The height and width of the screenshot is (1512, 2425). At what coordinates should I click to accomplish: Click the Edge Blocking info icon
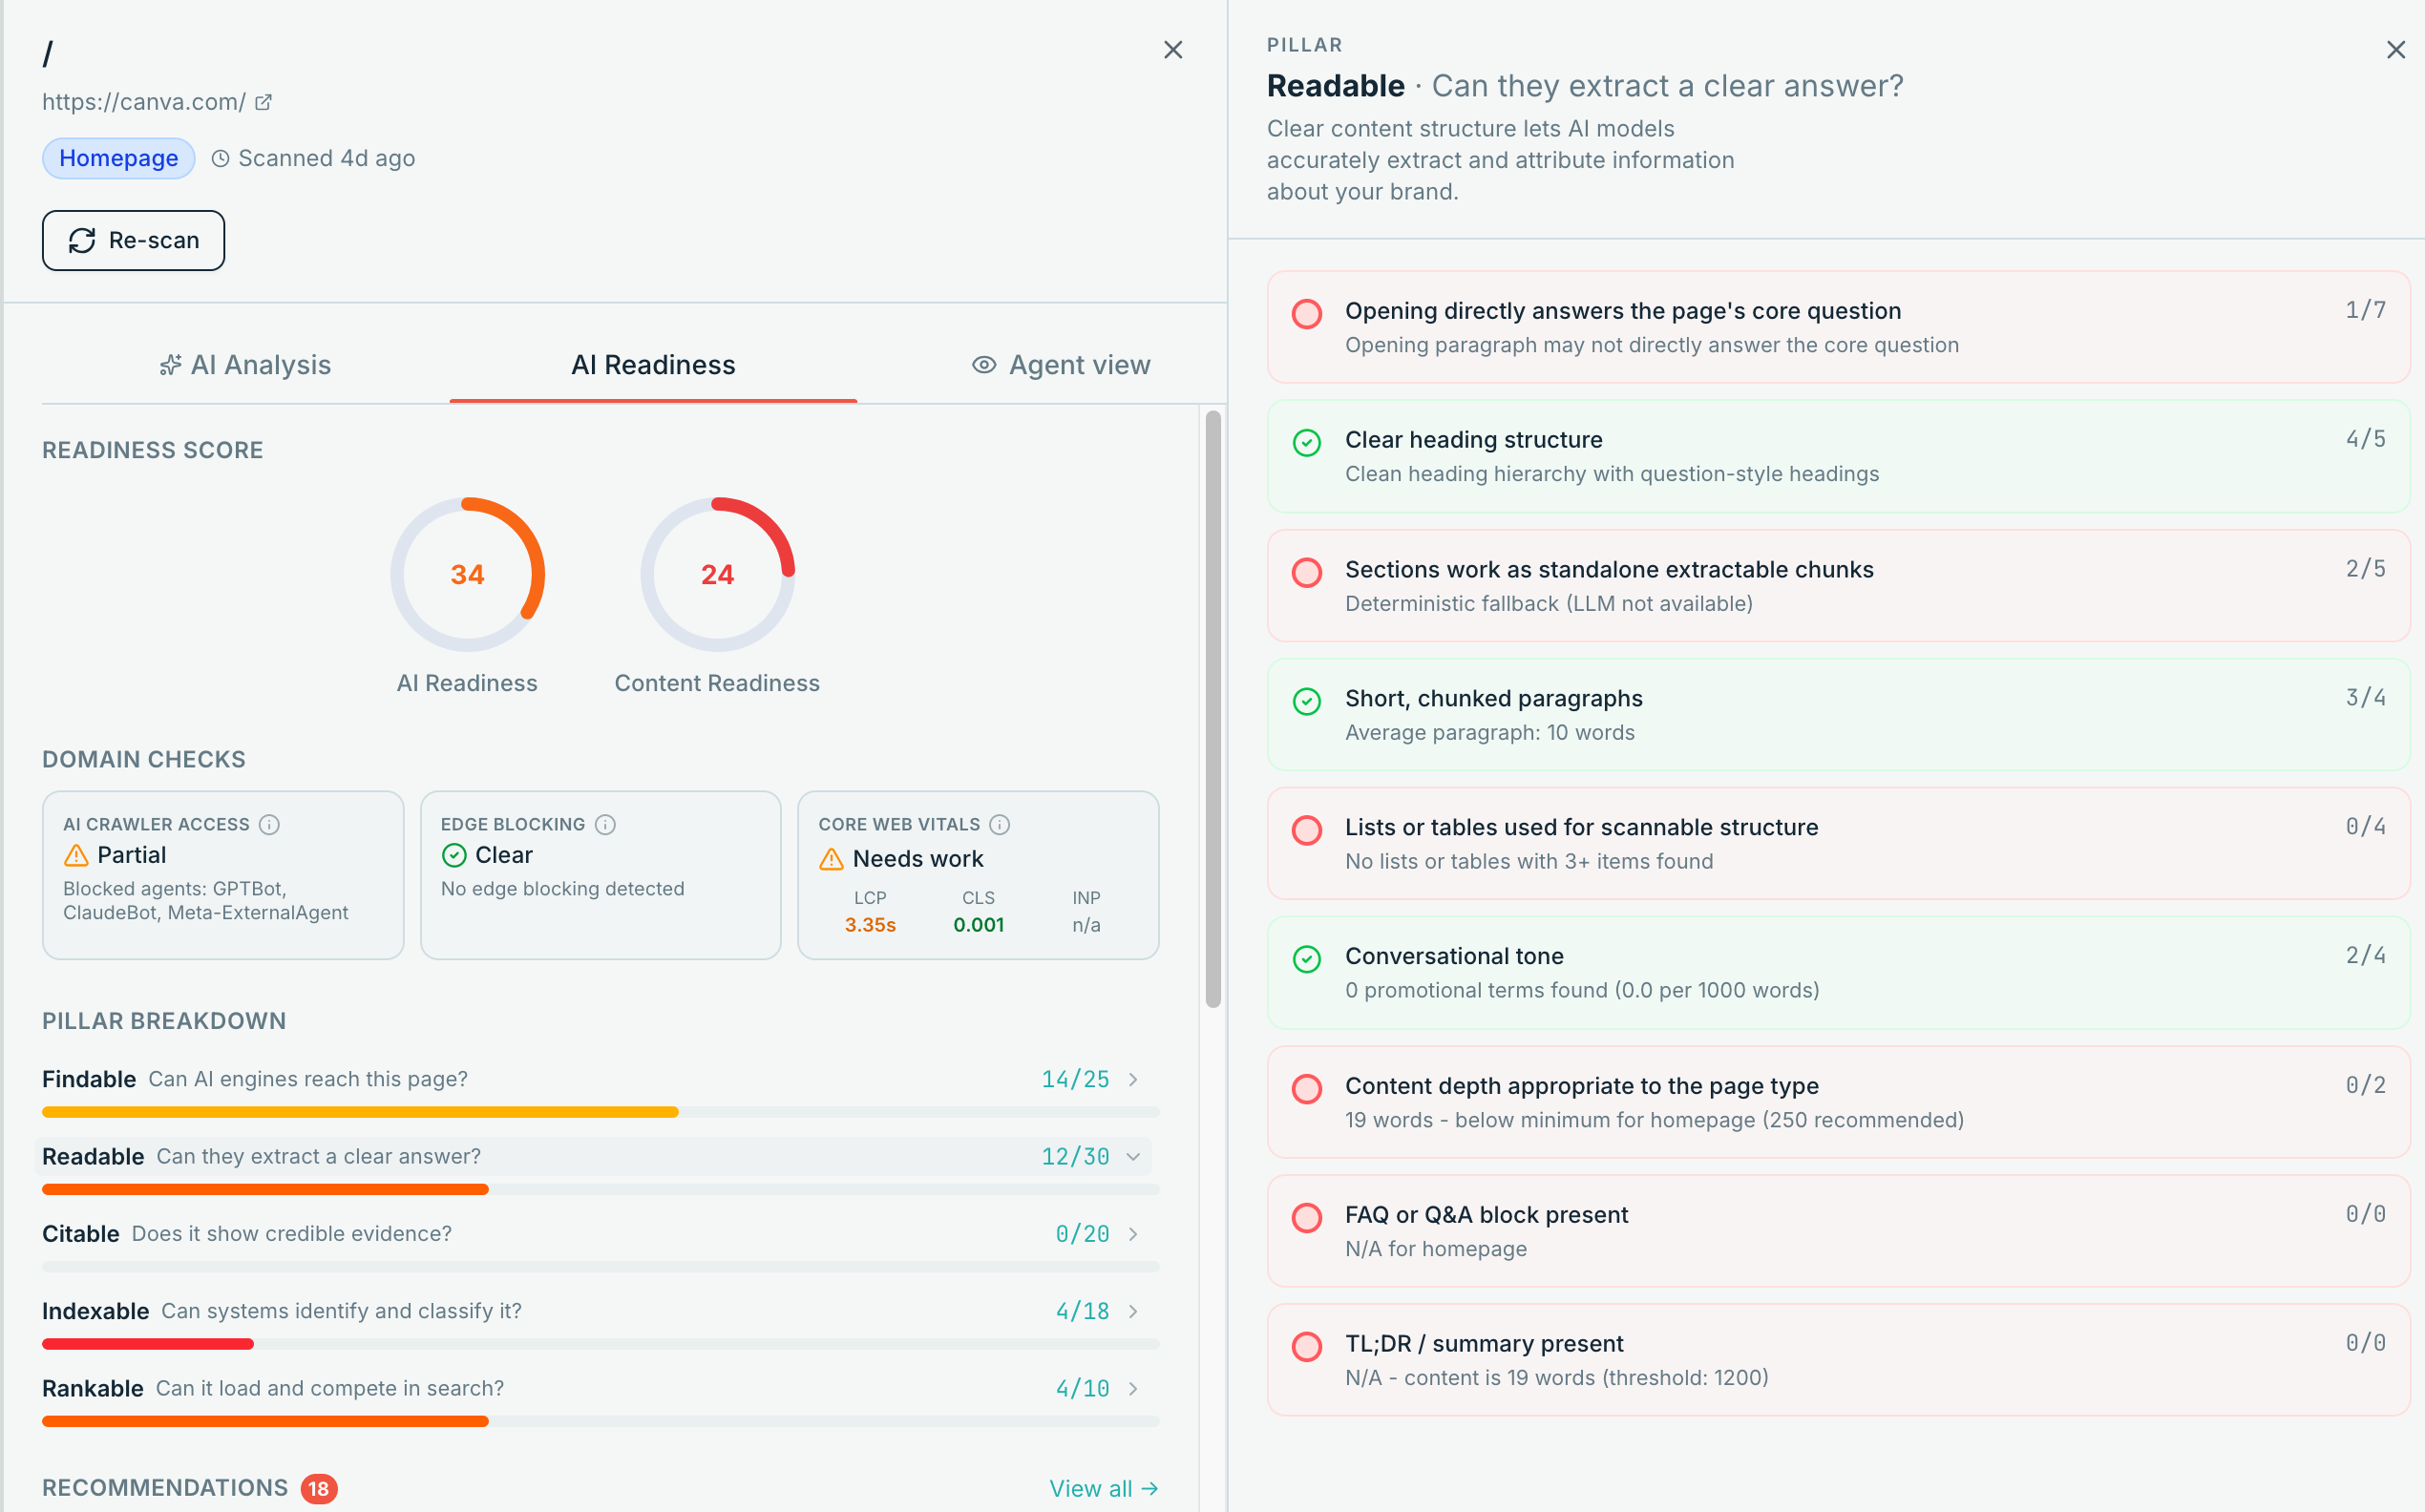point(605,824)
